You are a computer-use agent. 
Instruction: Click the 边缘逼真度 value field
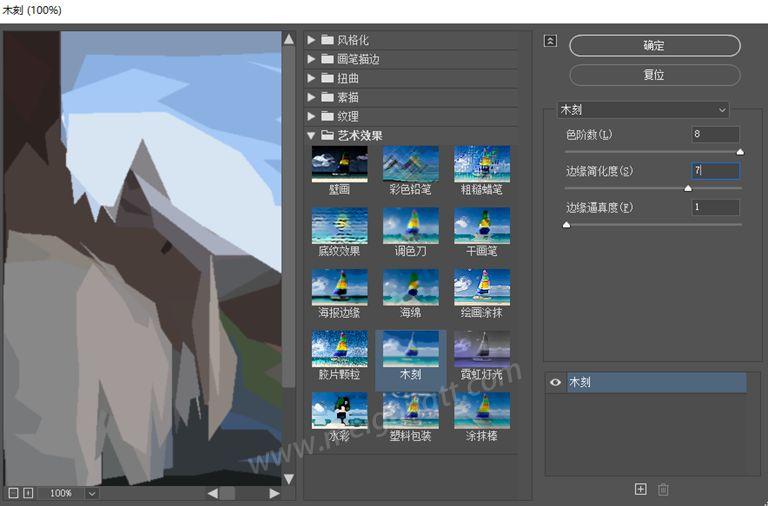(x=715, y=207)
